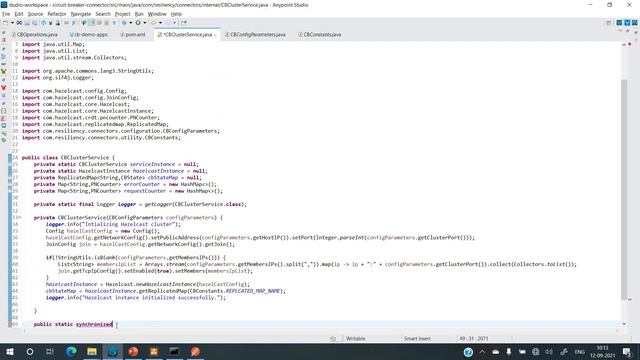Click the scroll down arrow of editor

[x=624, y=324]
